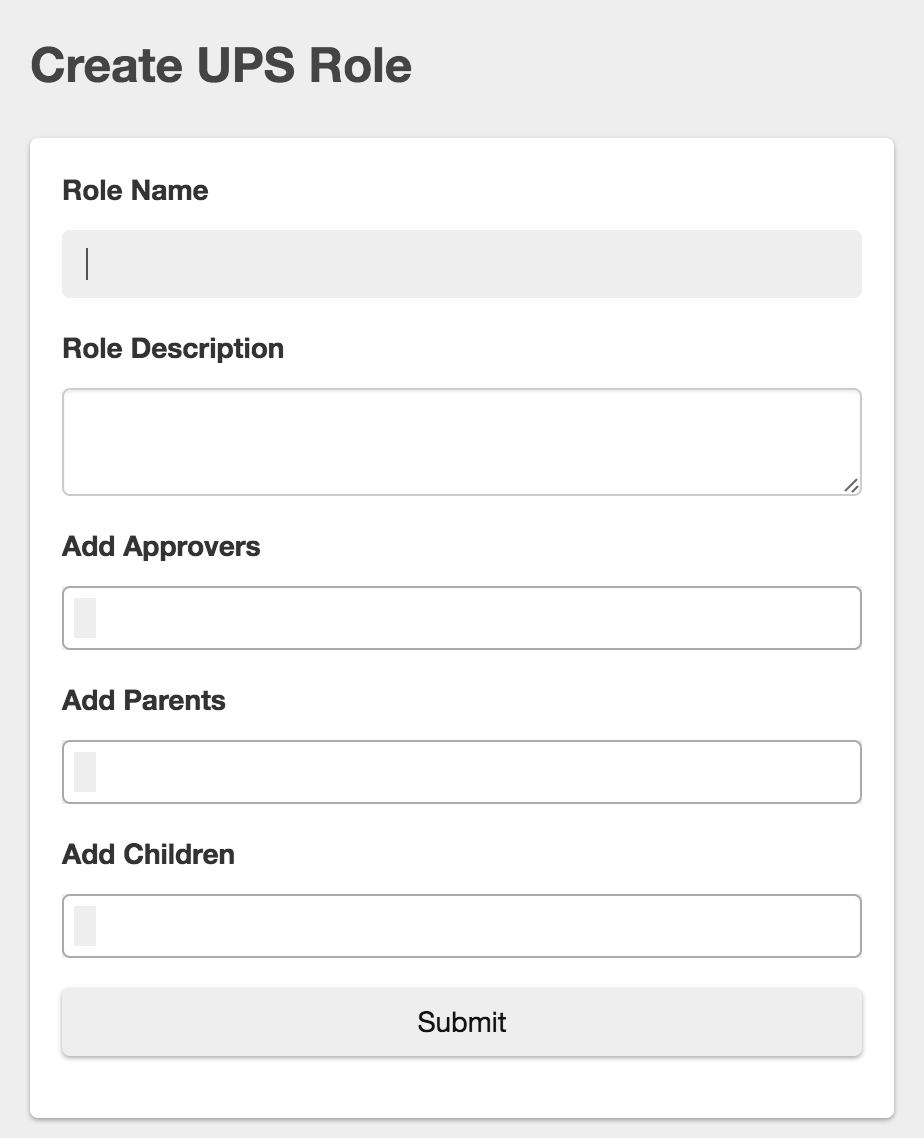
Task: Click the Add Children label
Action: point(148,855)
